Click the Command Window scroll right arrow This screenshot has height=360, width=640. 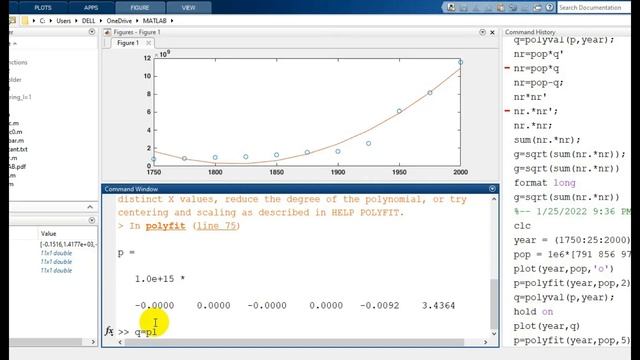[485, 342]
